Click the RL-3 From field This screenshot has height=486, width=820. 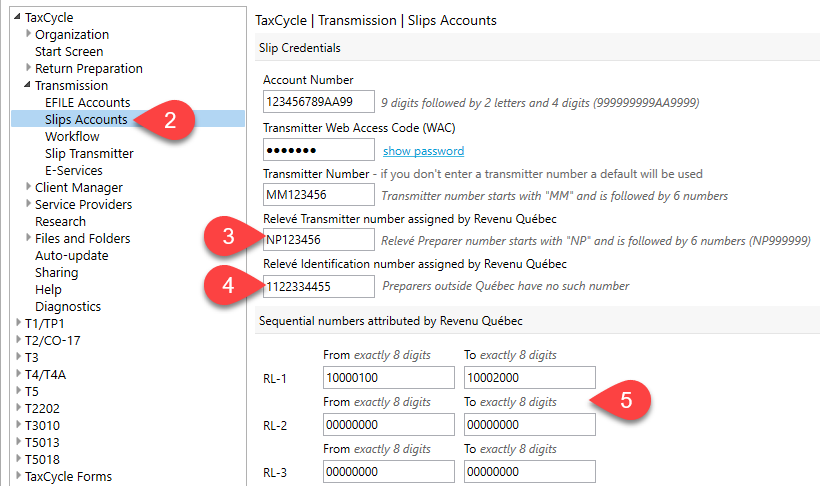(x=389, y=471)
